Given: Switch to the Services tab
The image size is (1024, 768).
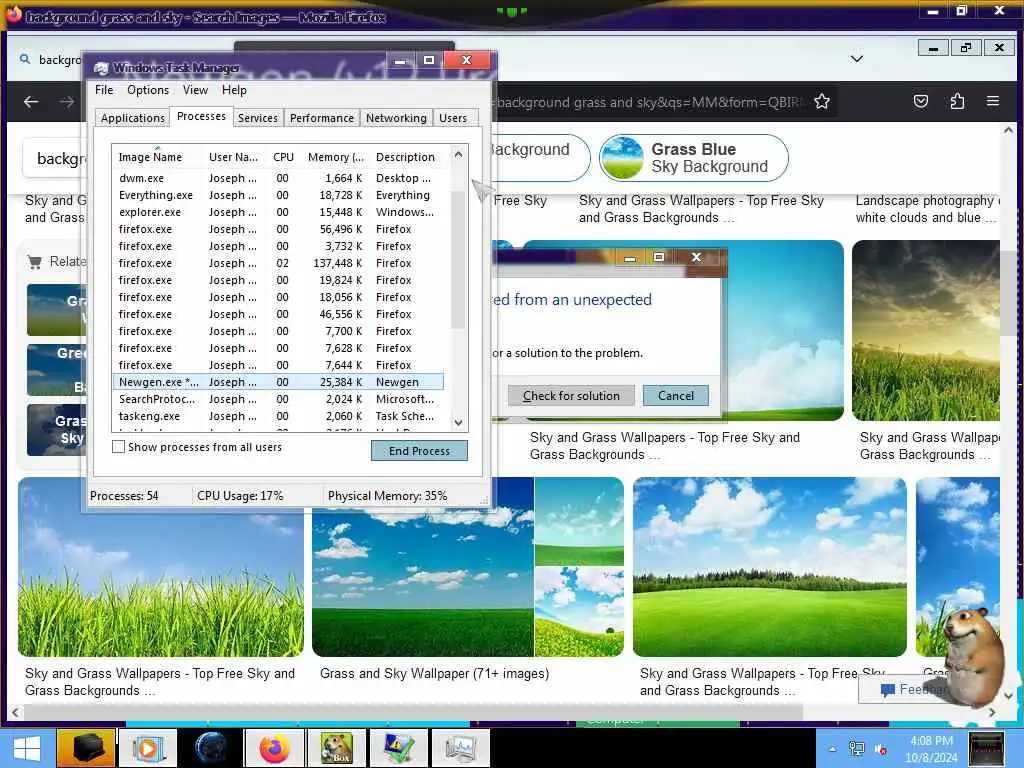Looking at the screenshot, I should click(x=257, y=118).
